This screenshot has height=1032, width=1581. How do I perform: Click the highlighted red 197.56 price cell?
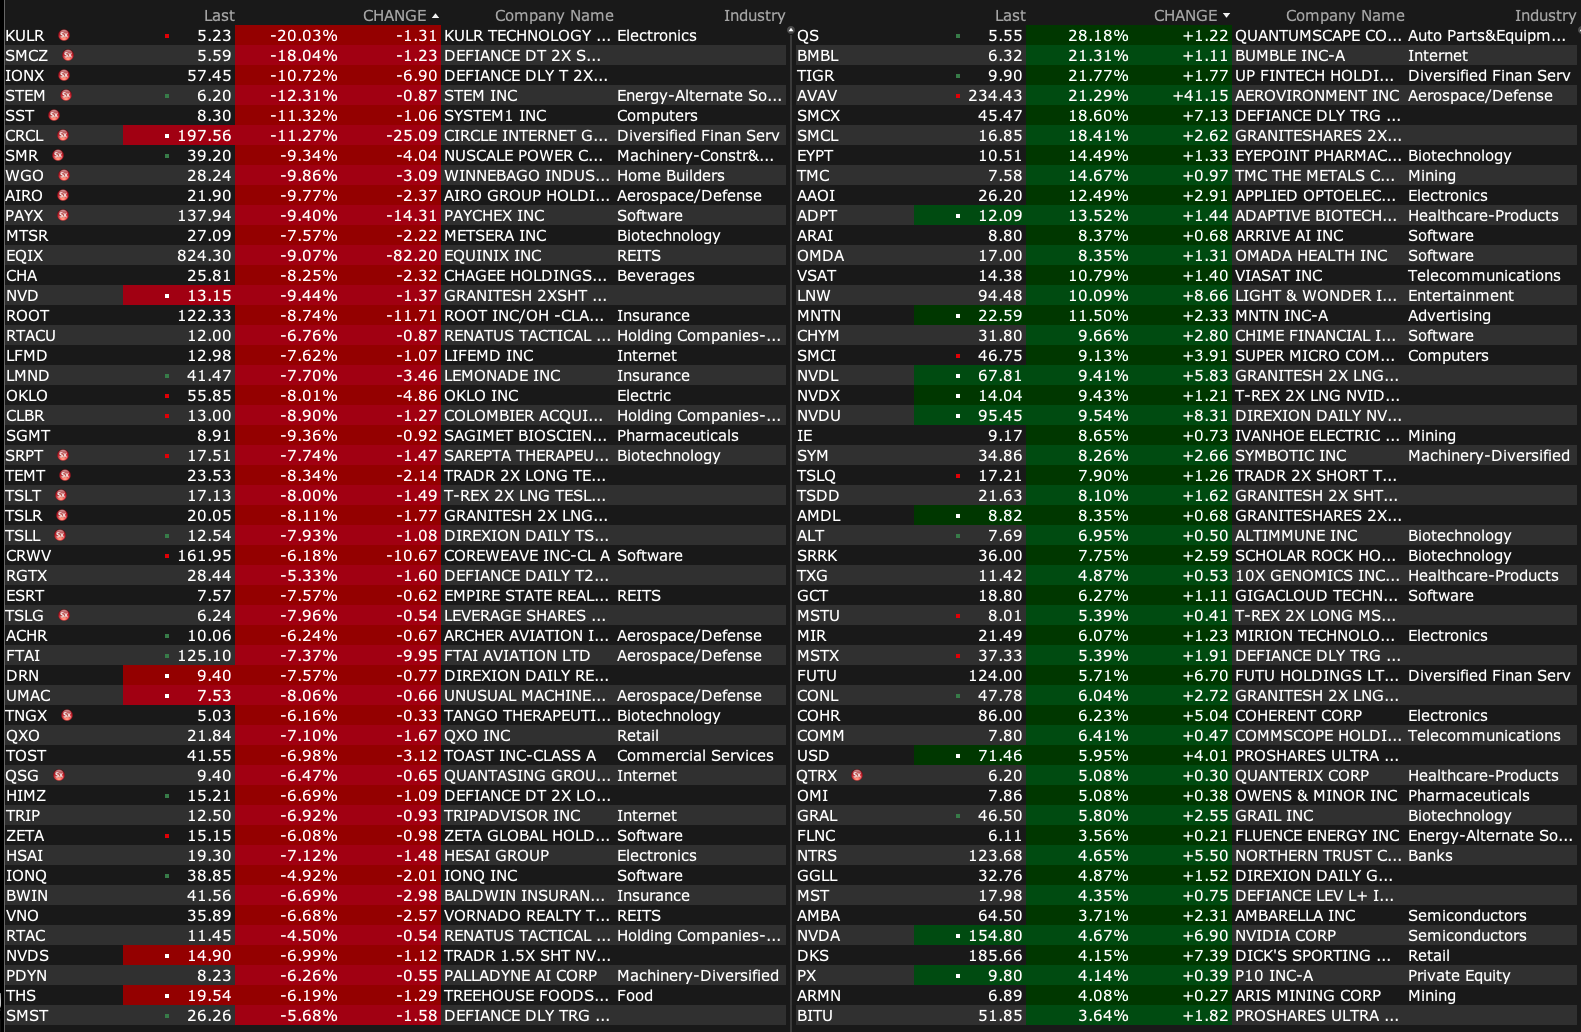pyautogui.click(x=203, y=136)
